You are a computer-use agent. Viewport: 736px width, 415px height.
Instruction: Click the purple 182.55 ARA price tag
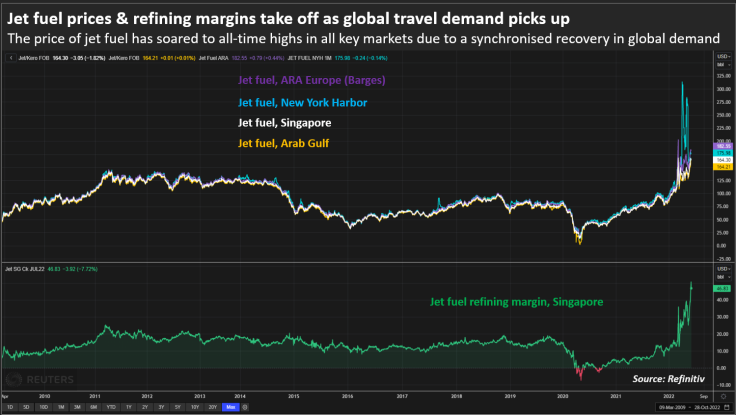click(723, 146)
